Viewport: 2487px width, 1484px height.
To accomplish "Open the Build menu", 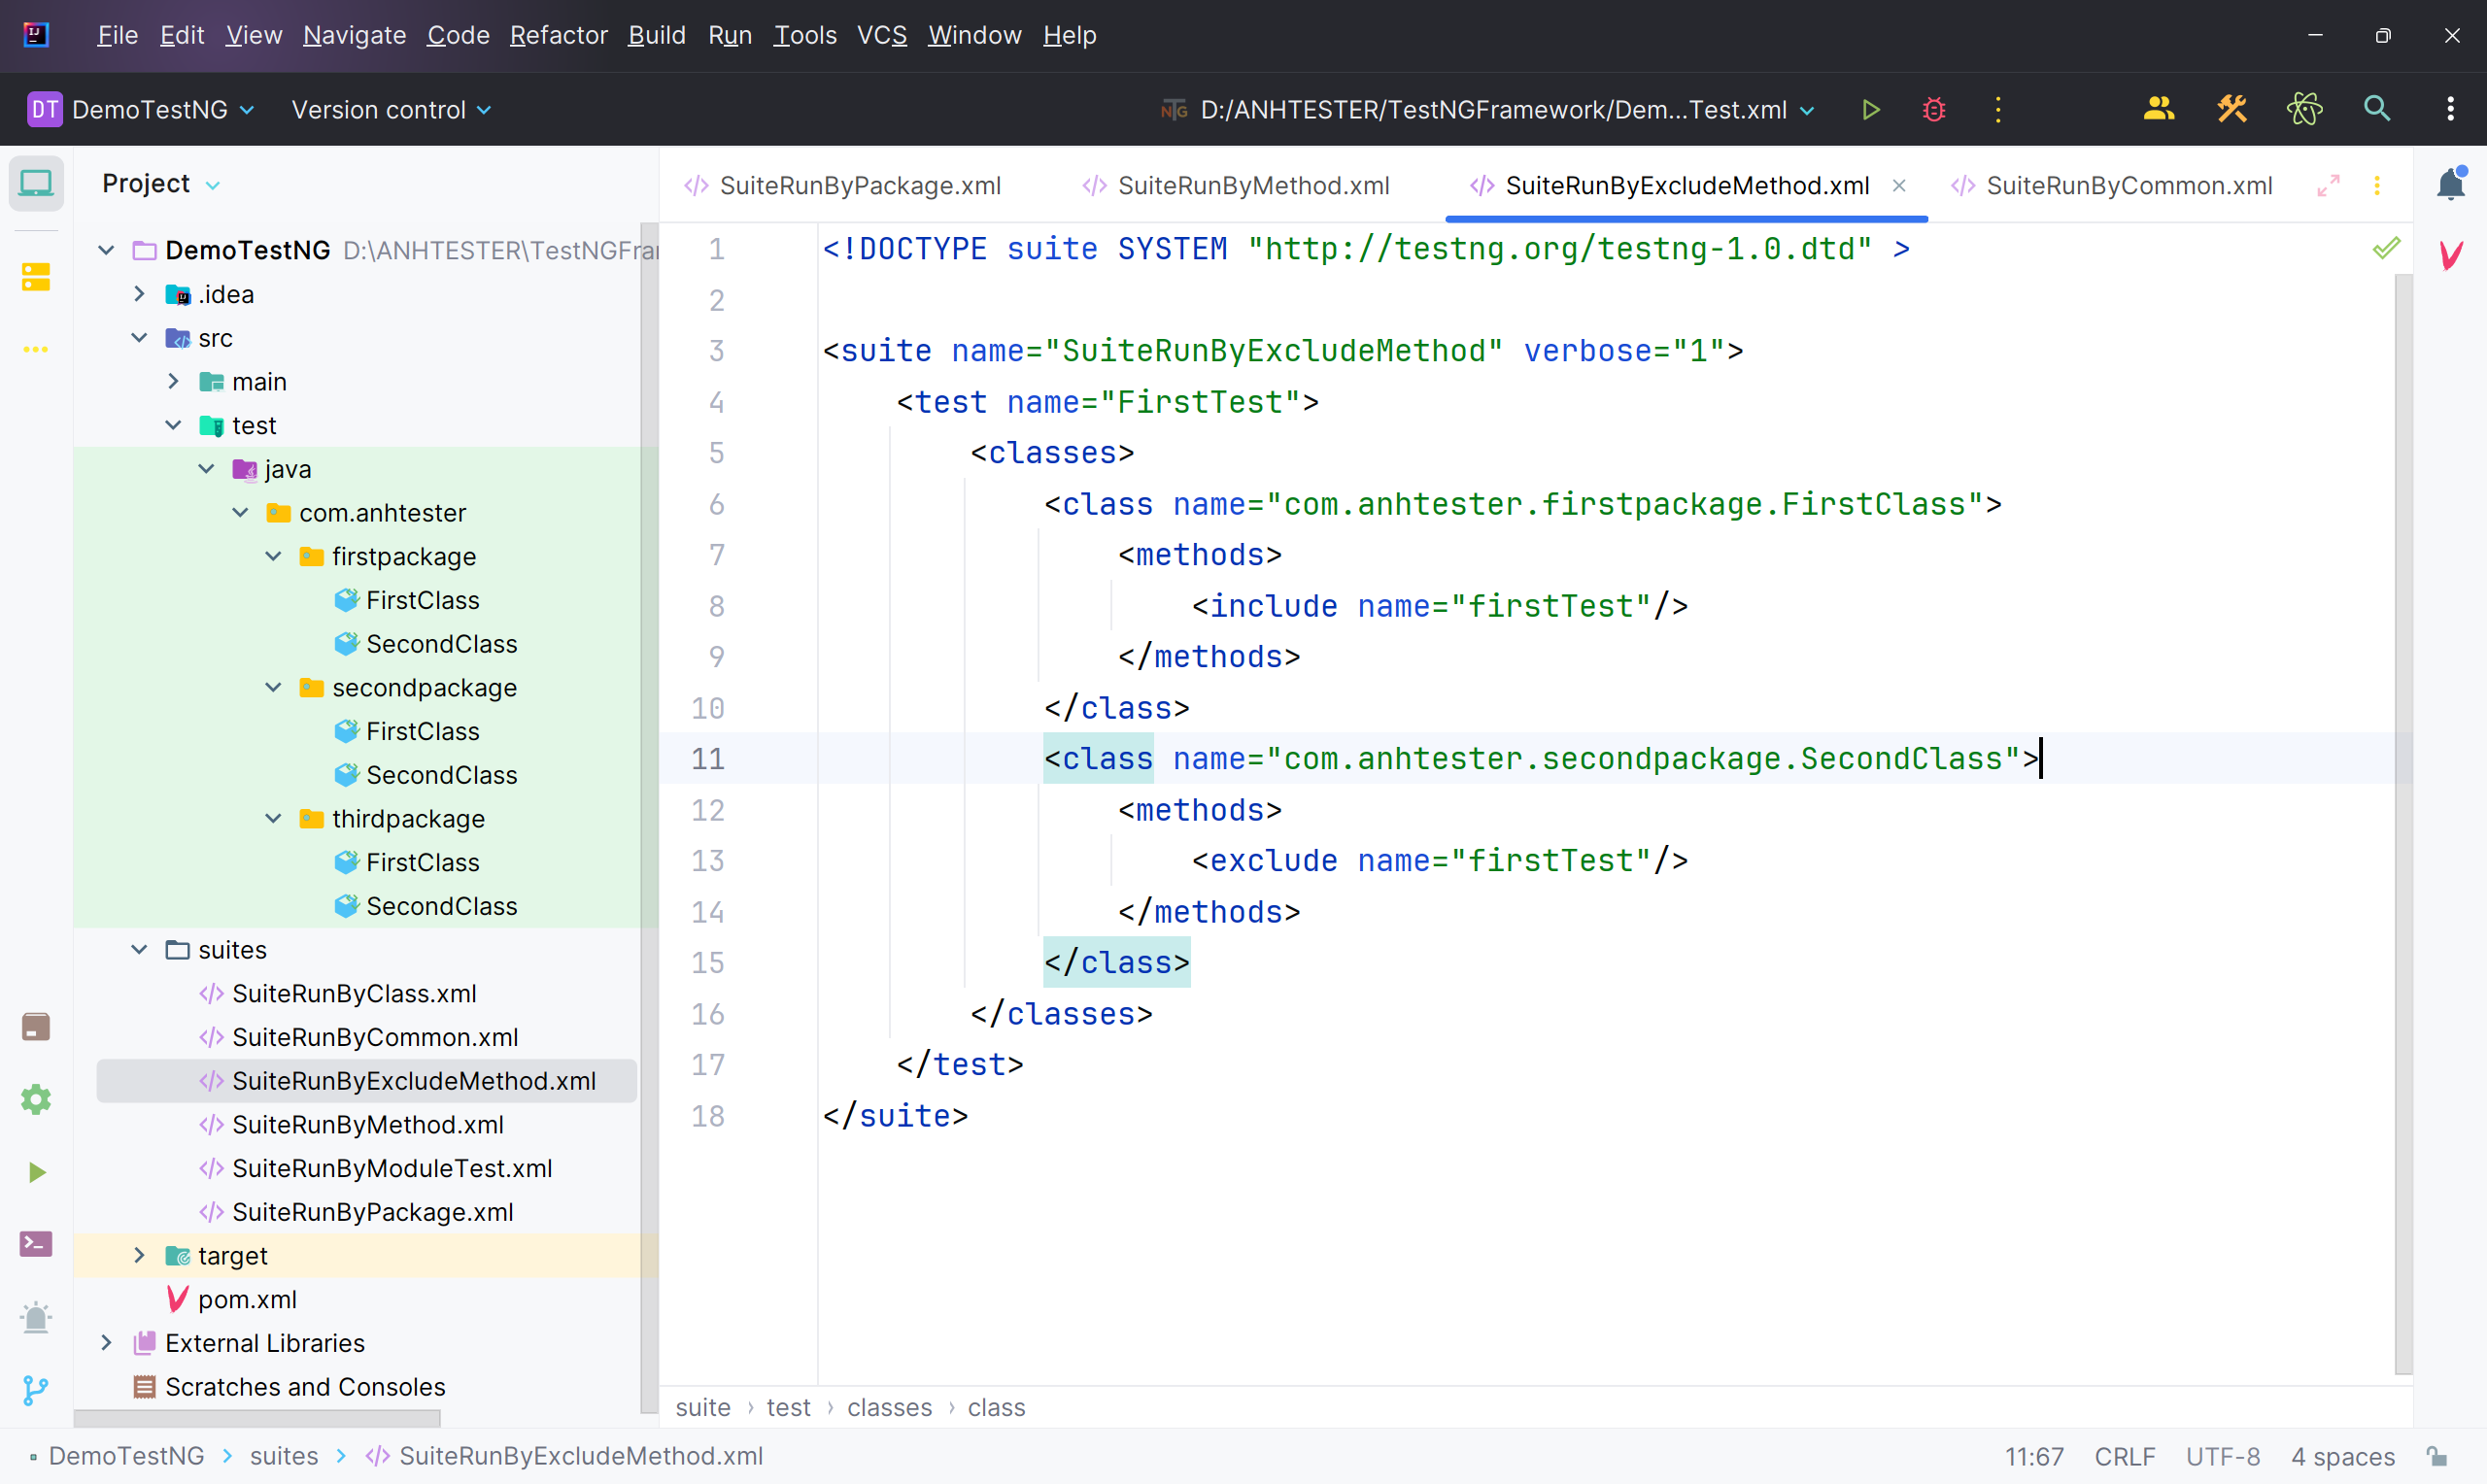I will click(656, 35).
